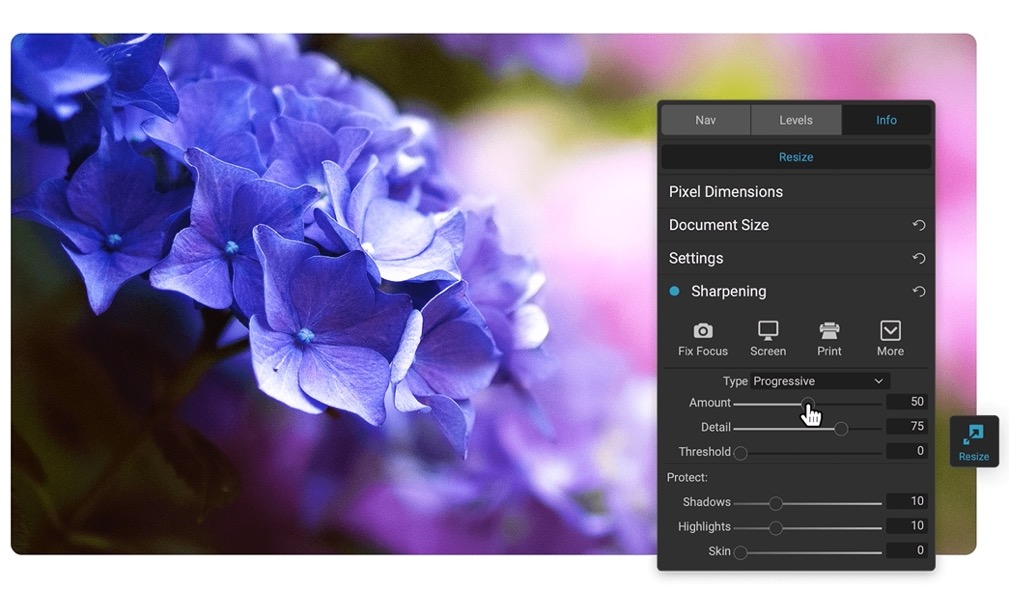Reset the Document Size section
This screenshot has height=591, width=1009.
[x=919, y=224]
